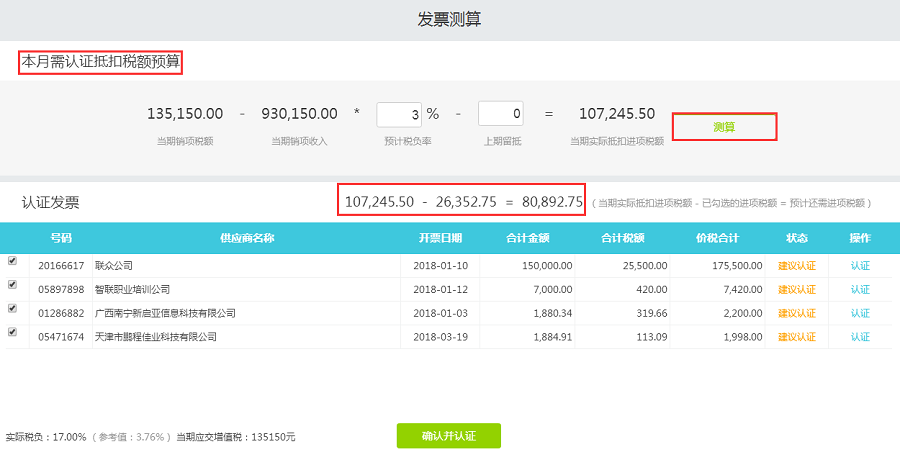Click the 确认并认证 button

pyautogui.click(x=449, y=436)
